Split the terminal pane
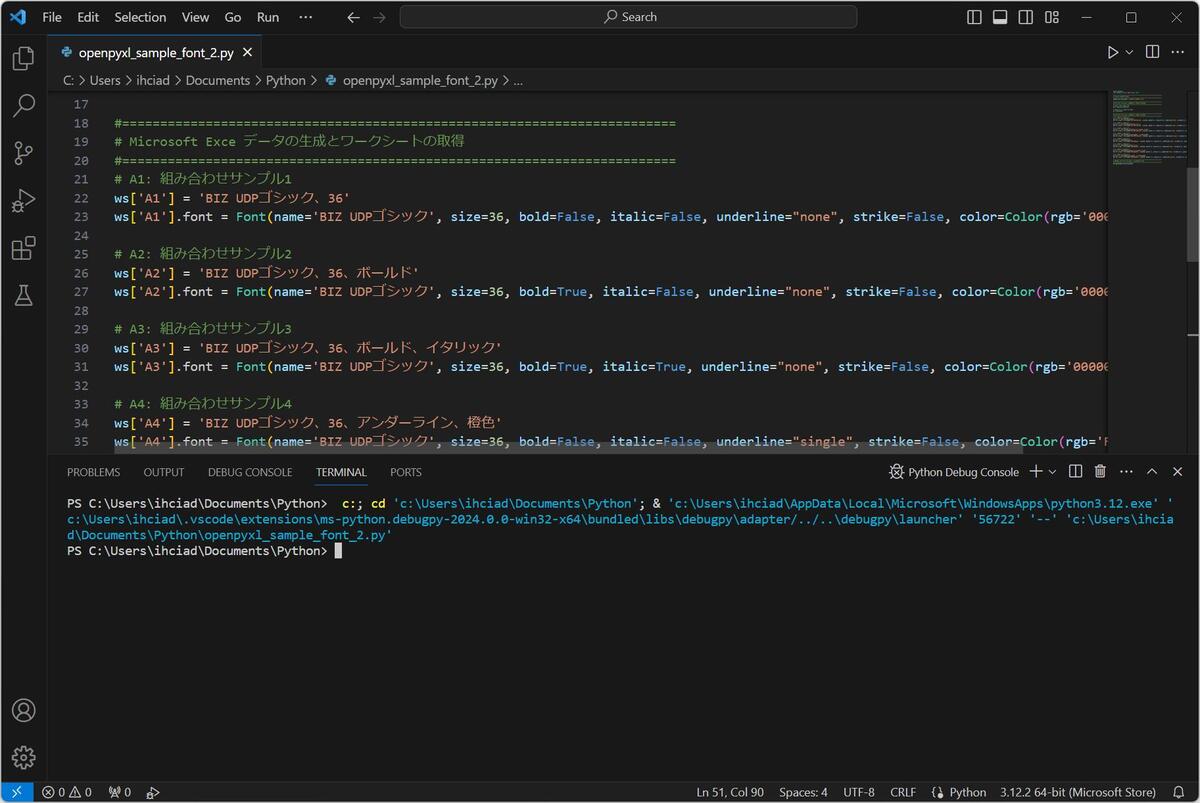The image size is (1200, 803). pyautogui.click(x=1075, y=471)
